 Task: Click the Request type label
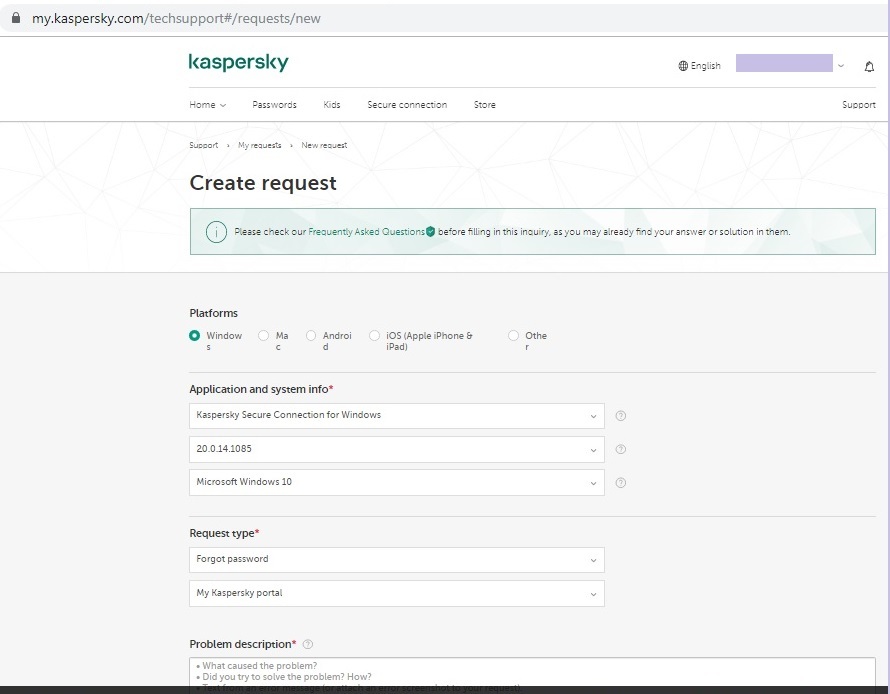[224, 533]
